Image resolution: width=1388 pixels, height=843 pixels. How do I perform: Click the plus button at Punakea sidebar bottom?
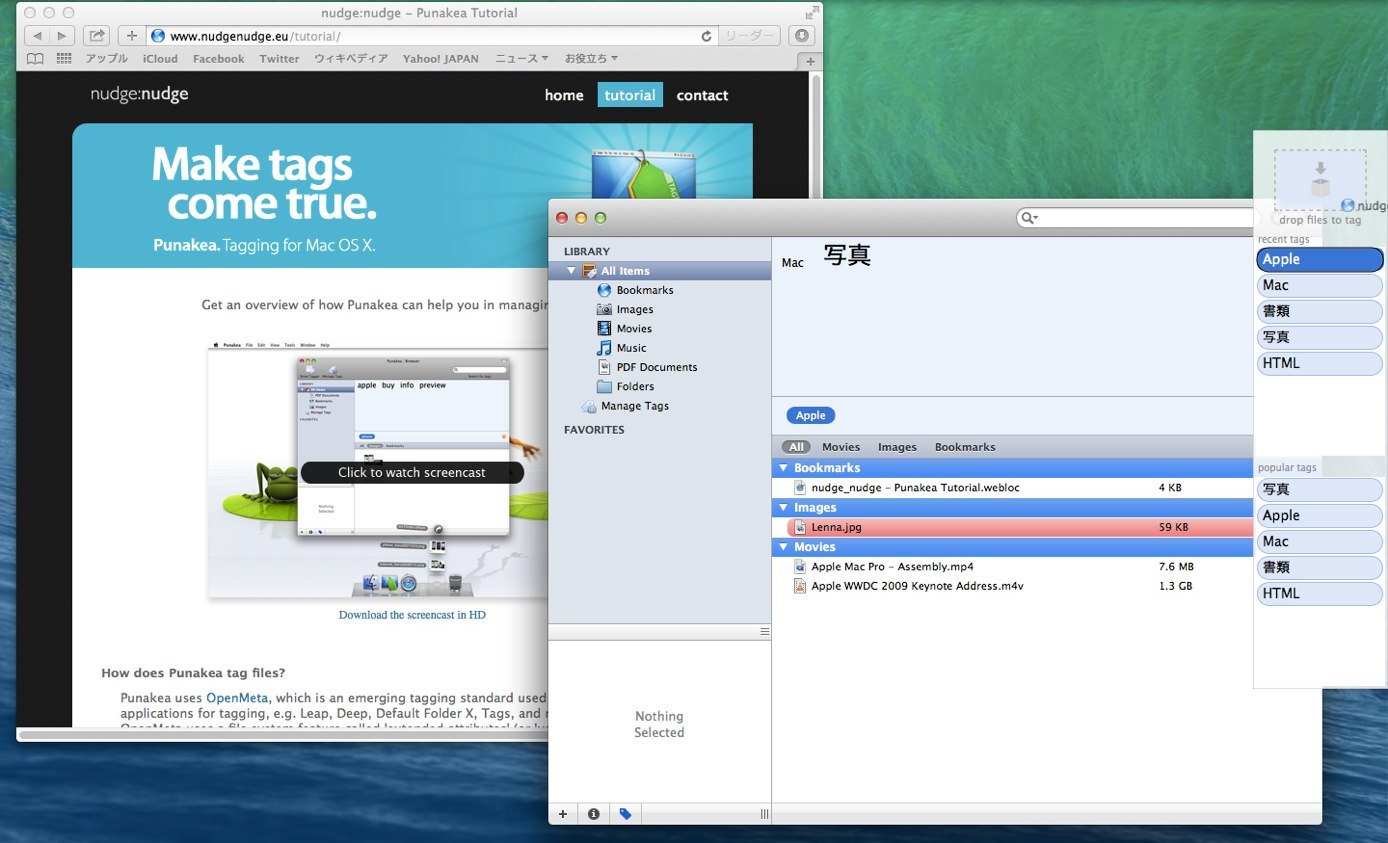coord(563,814)
